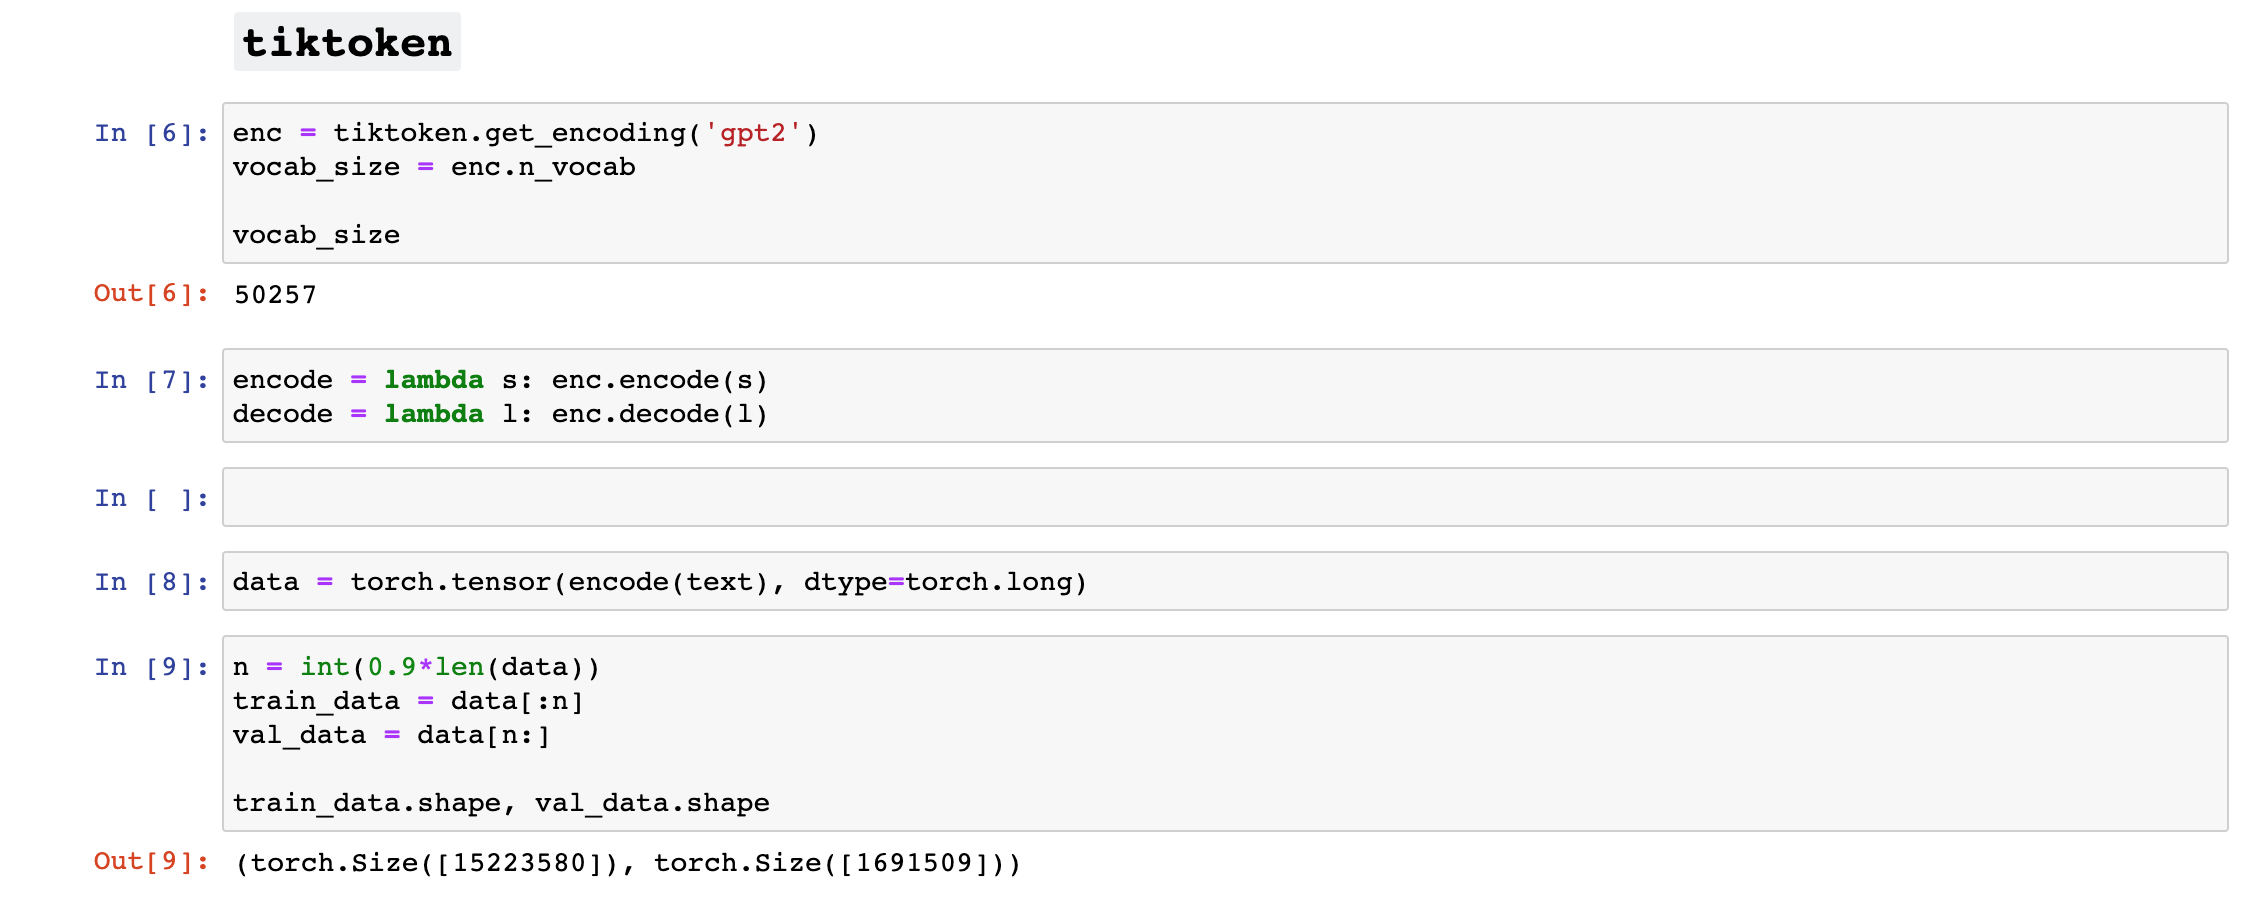
Task: Select the torch.tensor code cell In [8]
Action: click(x=1225, y=581)
